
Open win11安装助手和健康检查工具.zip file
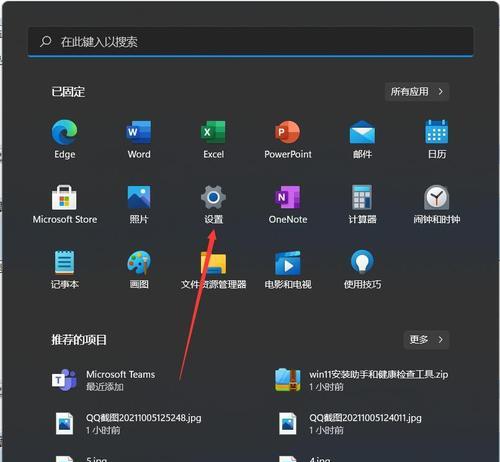click(x=361, y=380)
